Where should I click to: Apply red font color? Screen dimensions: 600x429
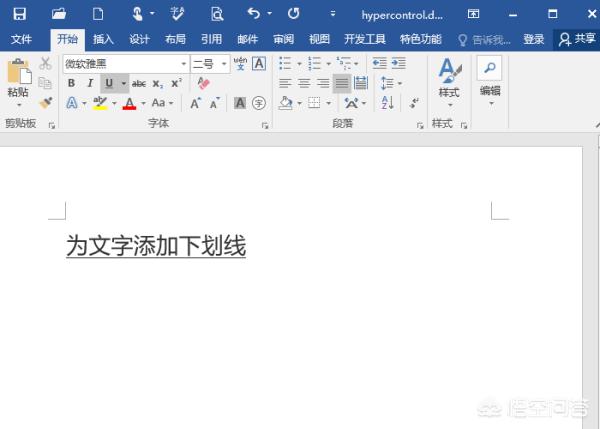pyautogui.click(x=129, y=103)
